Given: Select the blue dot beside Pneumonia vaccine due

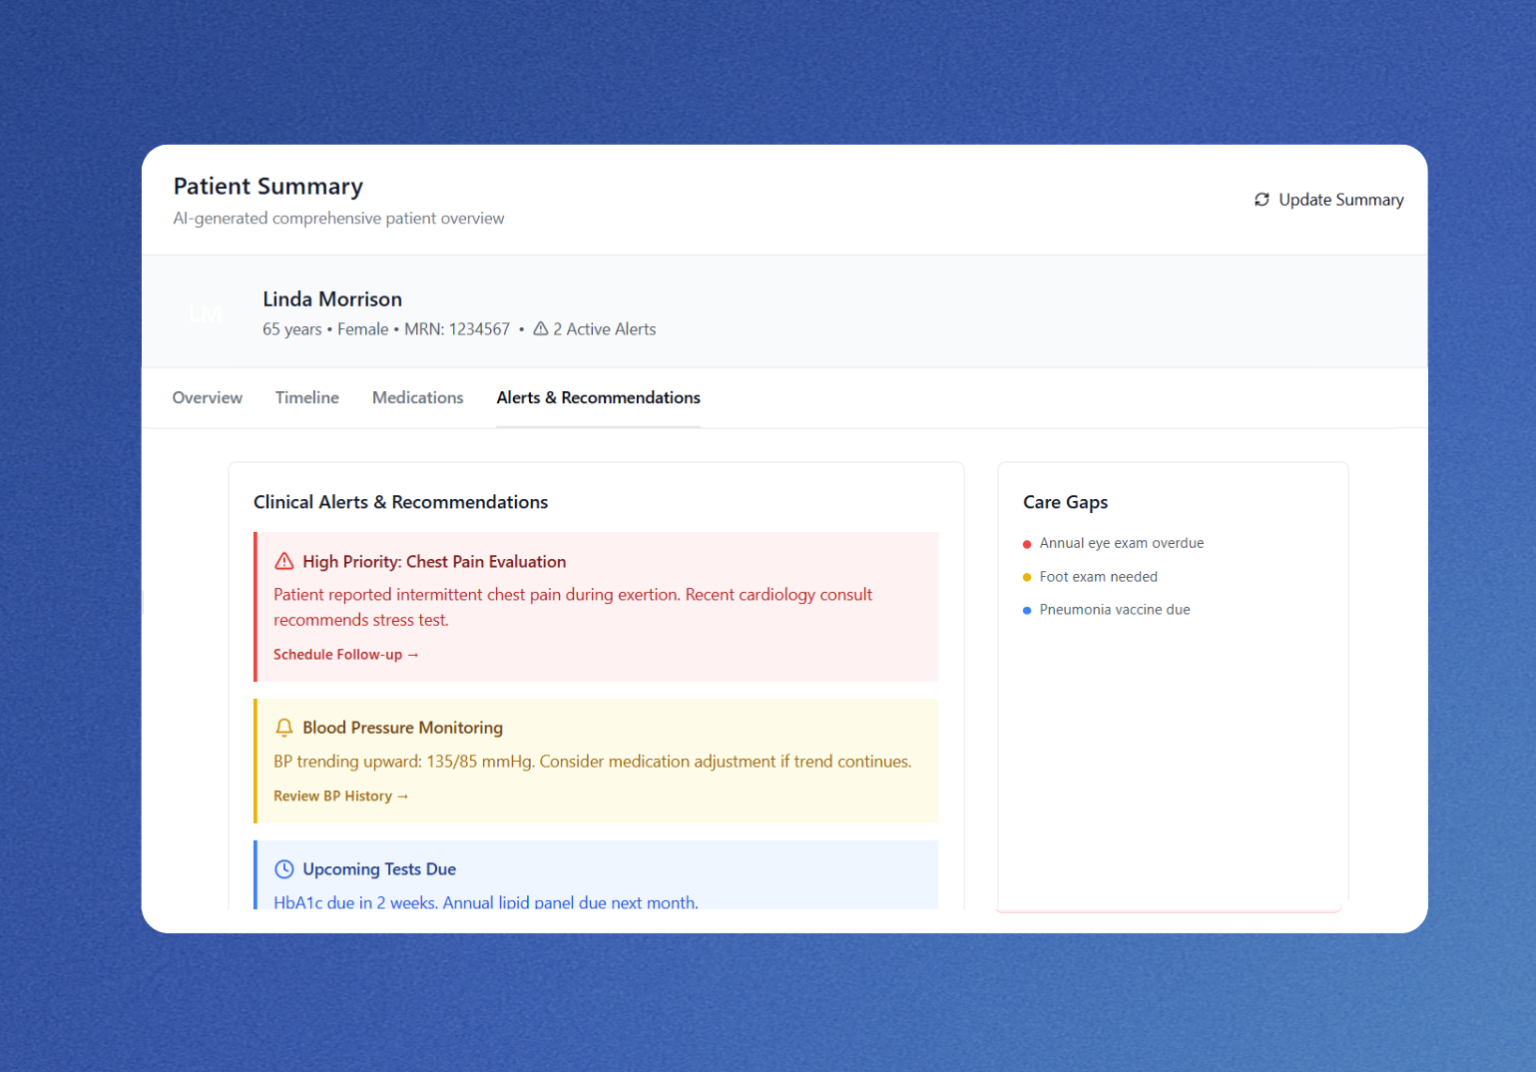Looking at the screenshot, I should (1027, 610).
